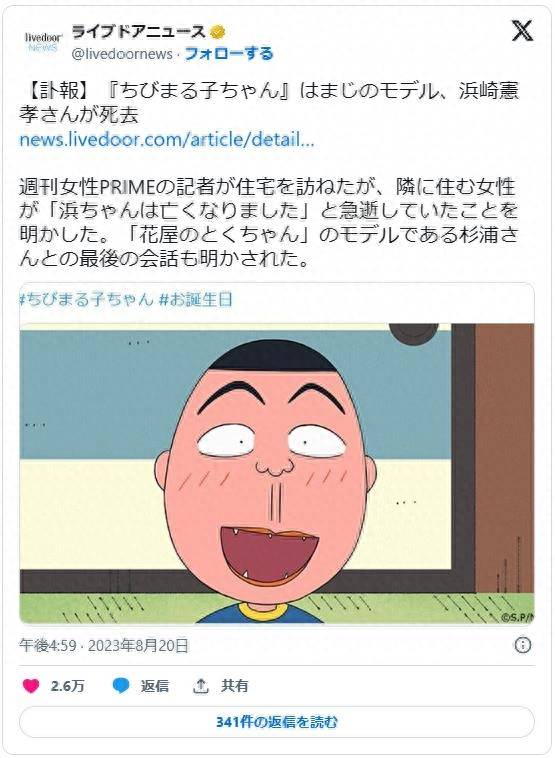This screenshot has height=758, width=555.
Task: Follow the account via フォローする
Action: click(x=229, y=54)
